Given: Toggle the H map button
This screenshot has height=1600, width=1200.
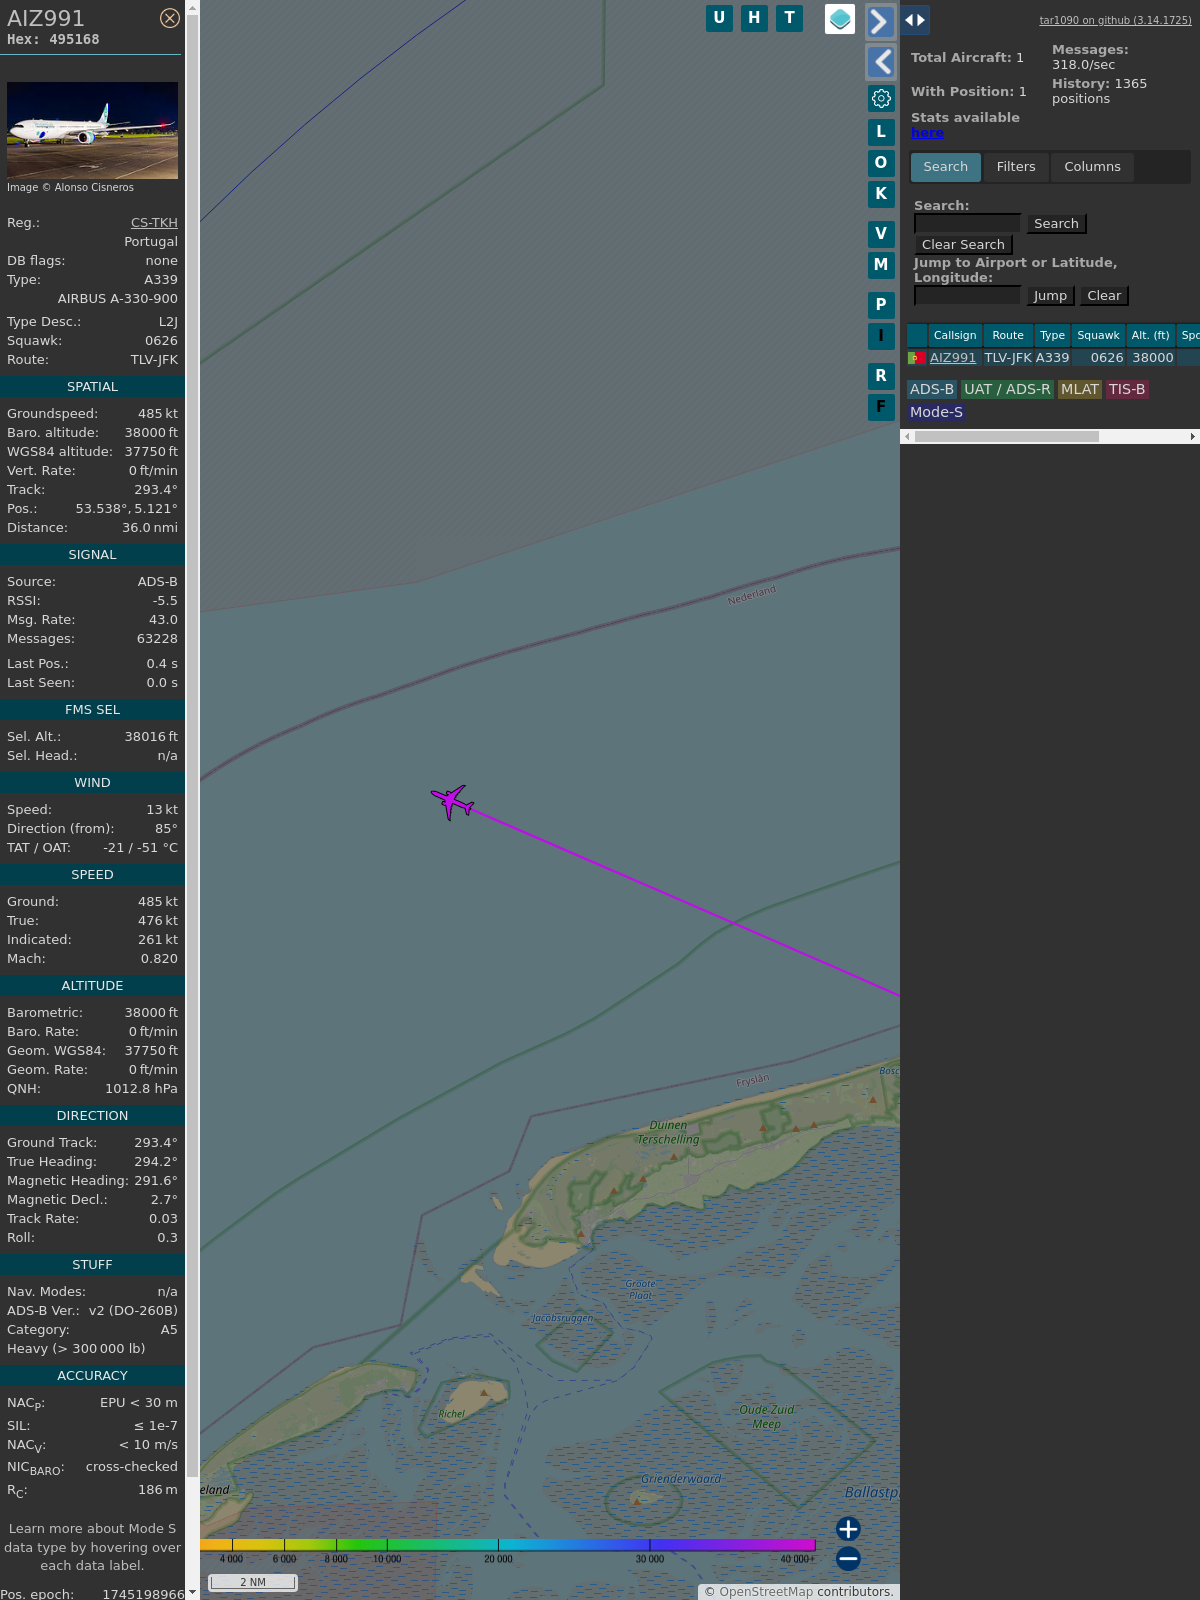Looking at the screenshot, I should pyautogui.click(x=754, y=18).
